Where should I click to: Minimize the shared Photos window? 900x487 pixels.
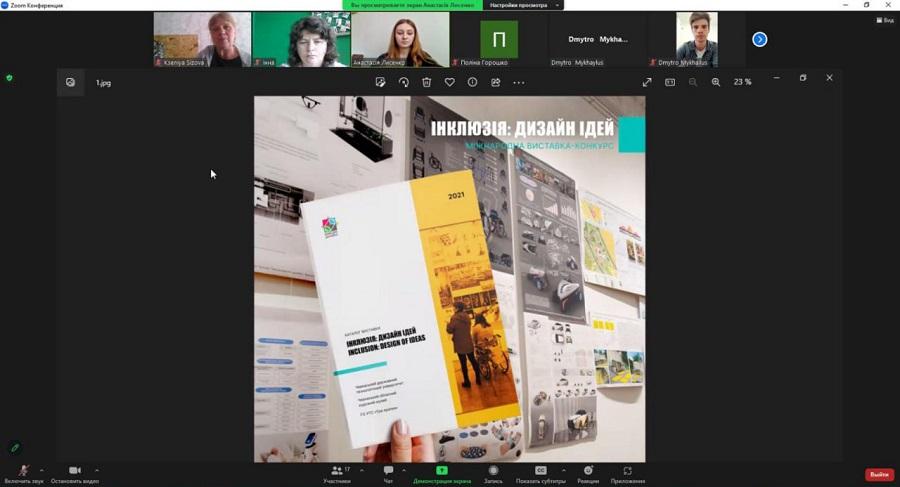point(777,78)
